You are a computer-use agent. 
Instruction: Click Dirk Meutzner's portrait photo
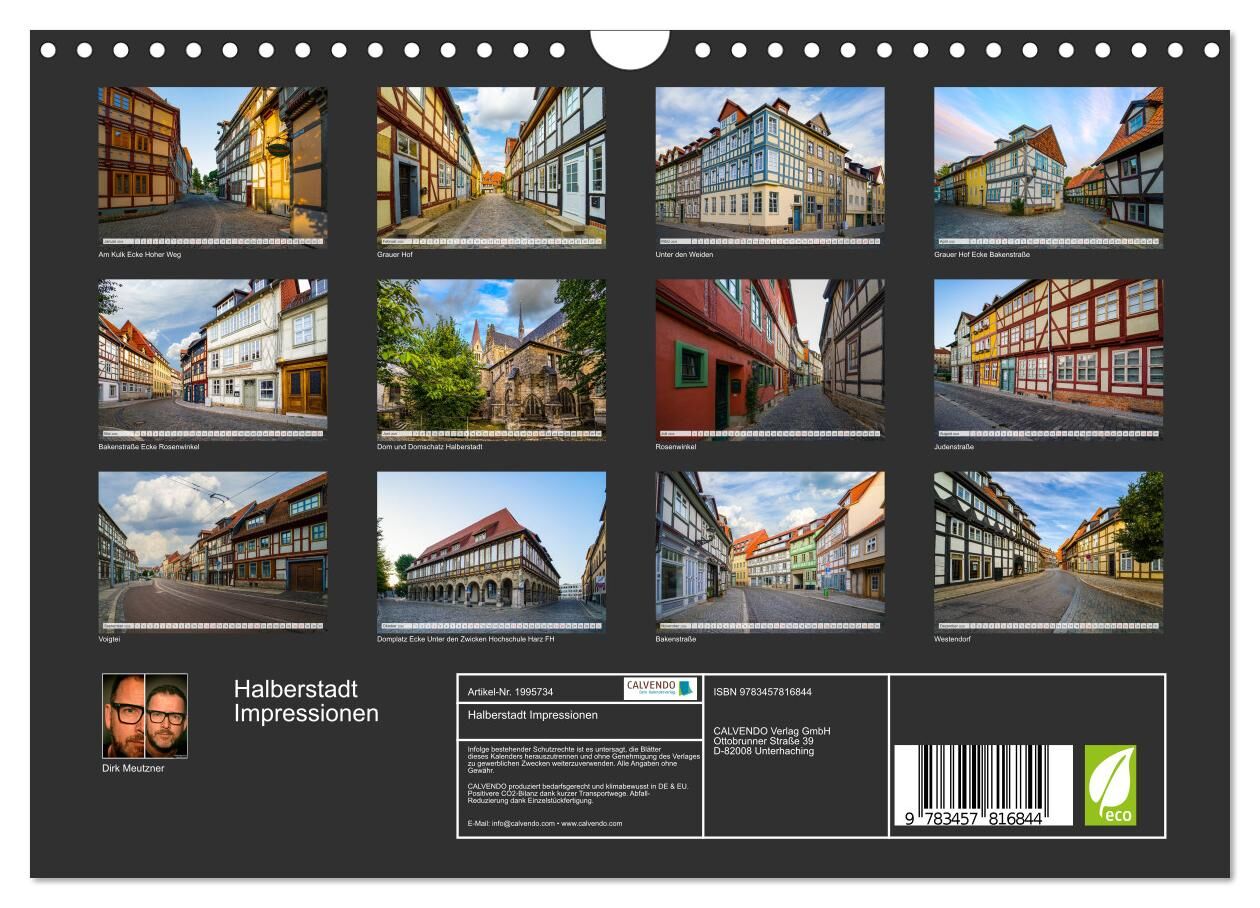(x=145, y=716)
